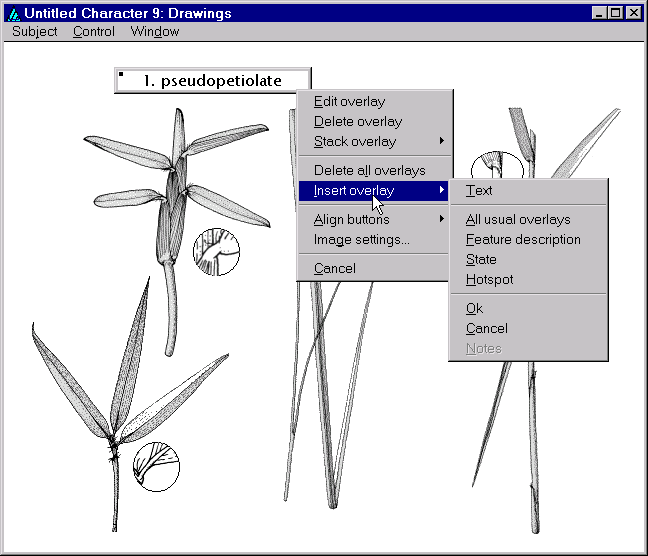Choose Edit overlay from context menu
This screenshot has width=648, height=556.
[349, 101]
